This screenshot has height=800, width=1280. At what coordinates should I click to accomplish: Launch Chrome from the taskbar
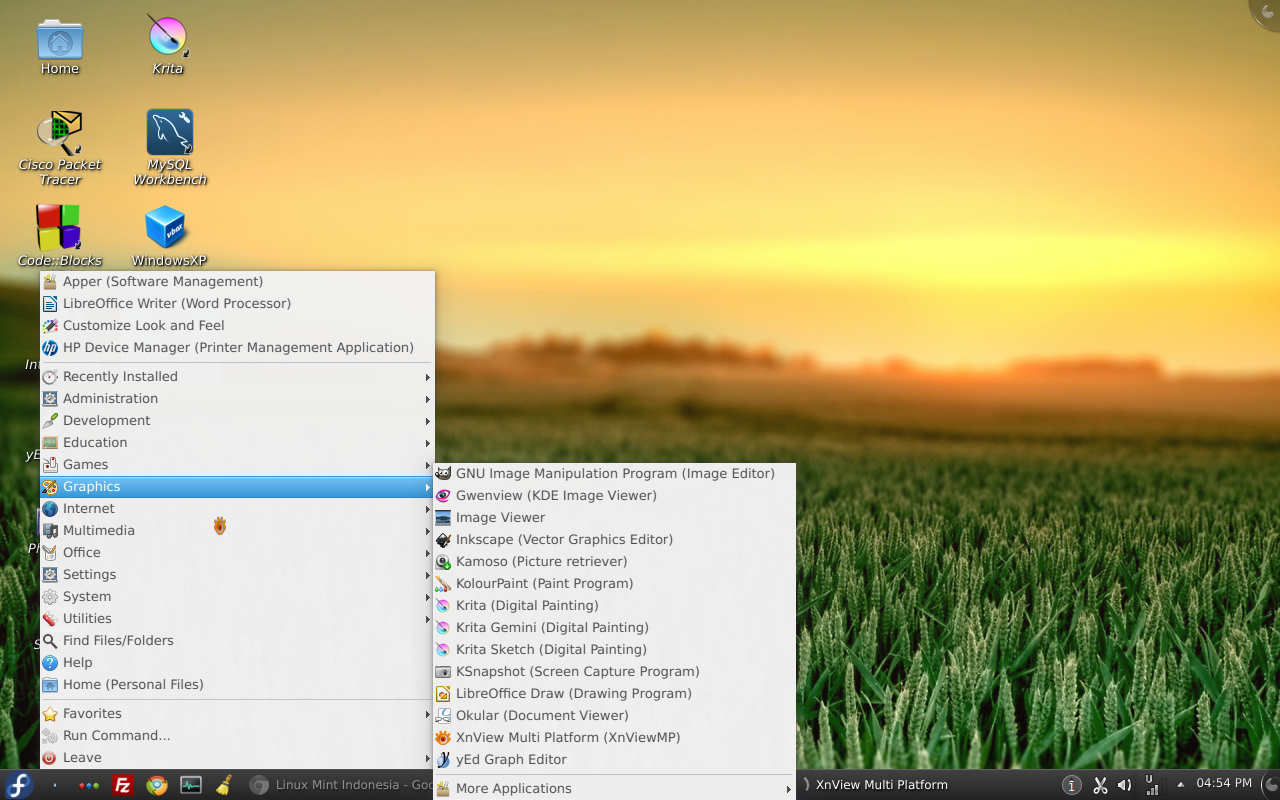tap(156, 785)
